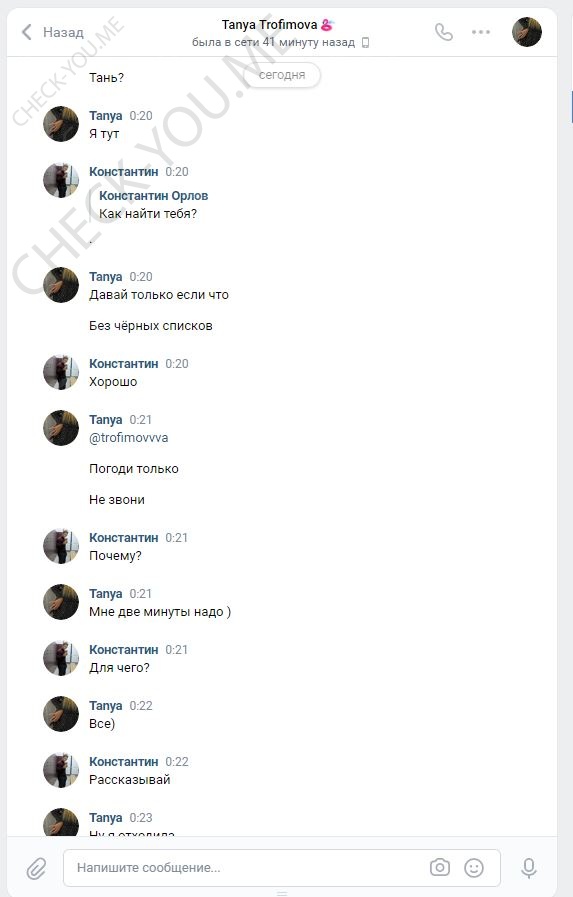Click the mobile device icon by the last-seen status
This screenshot has width=573, height=897.
(365, 42)
